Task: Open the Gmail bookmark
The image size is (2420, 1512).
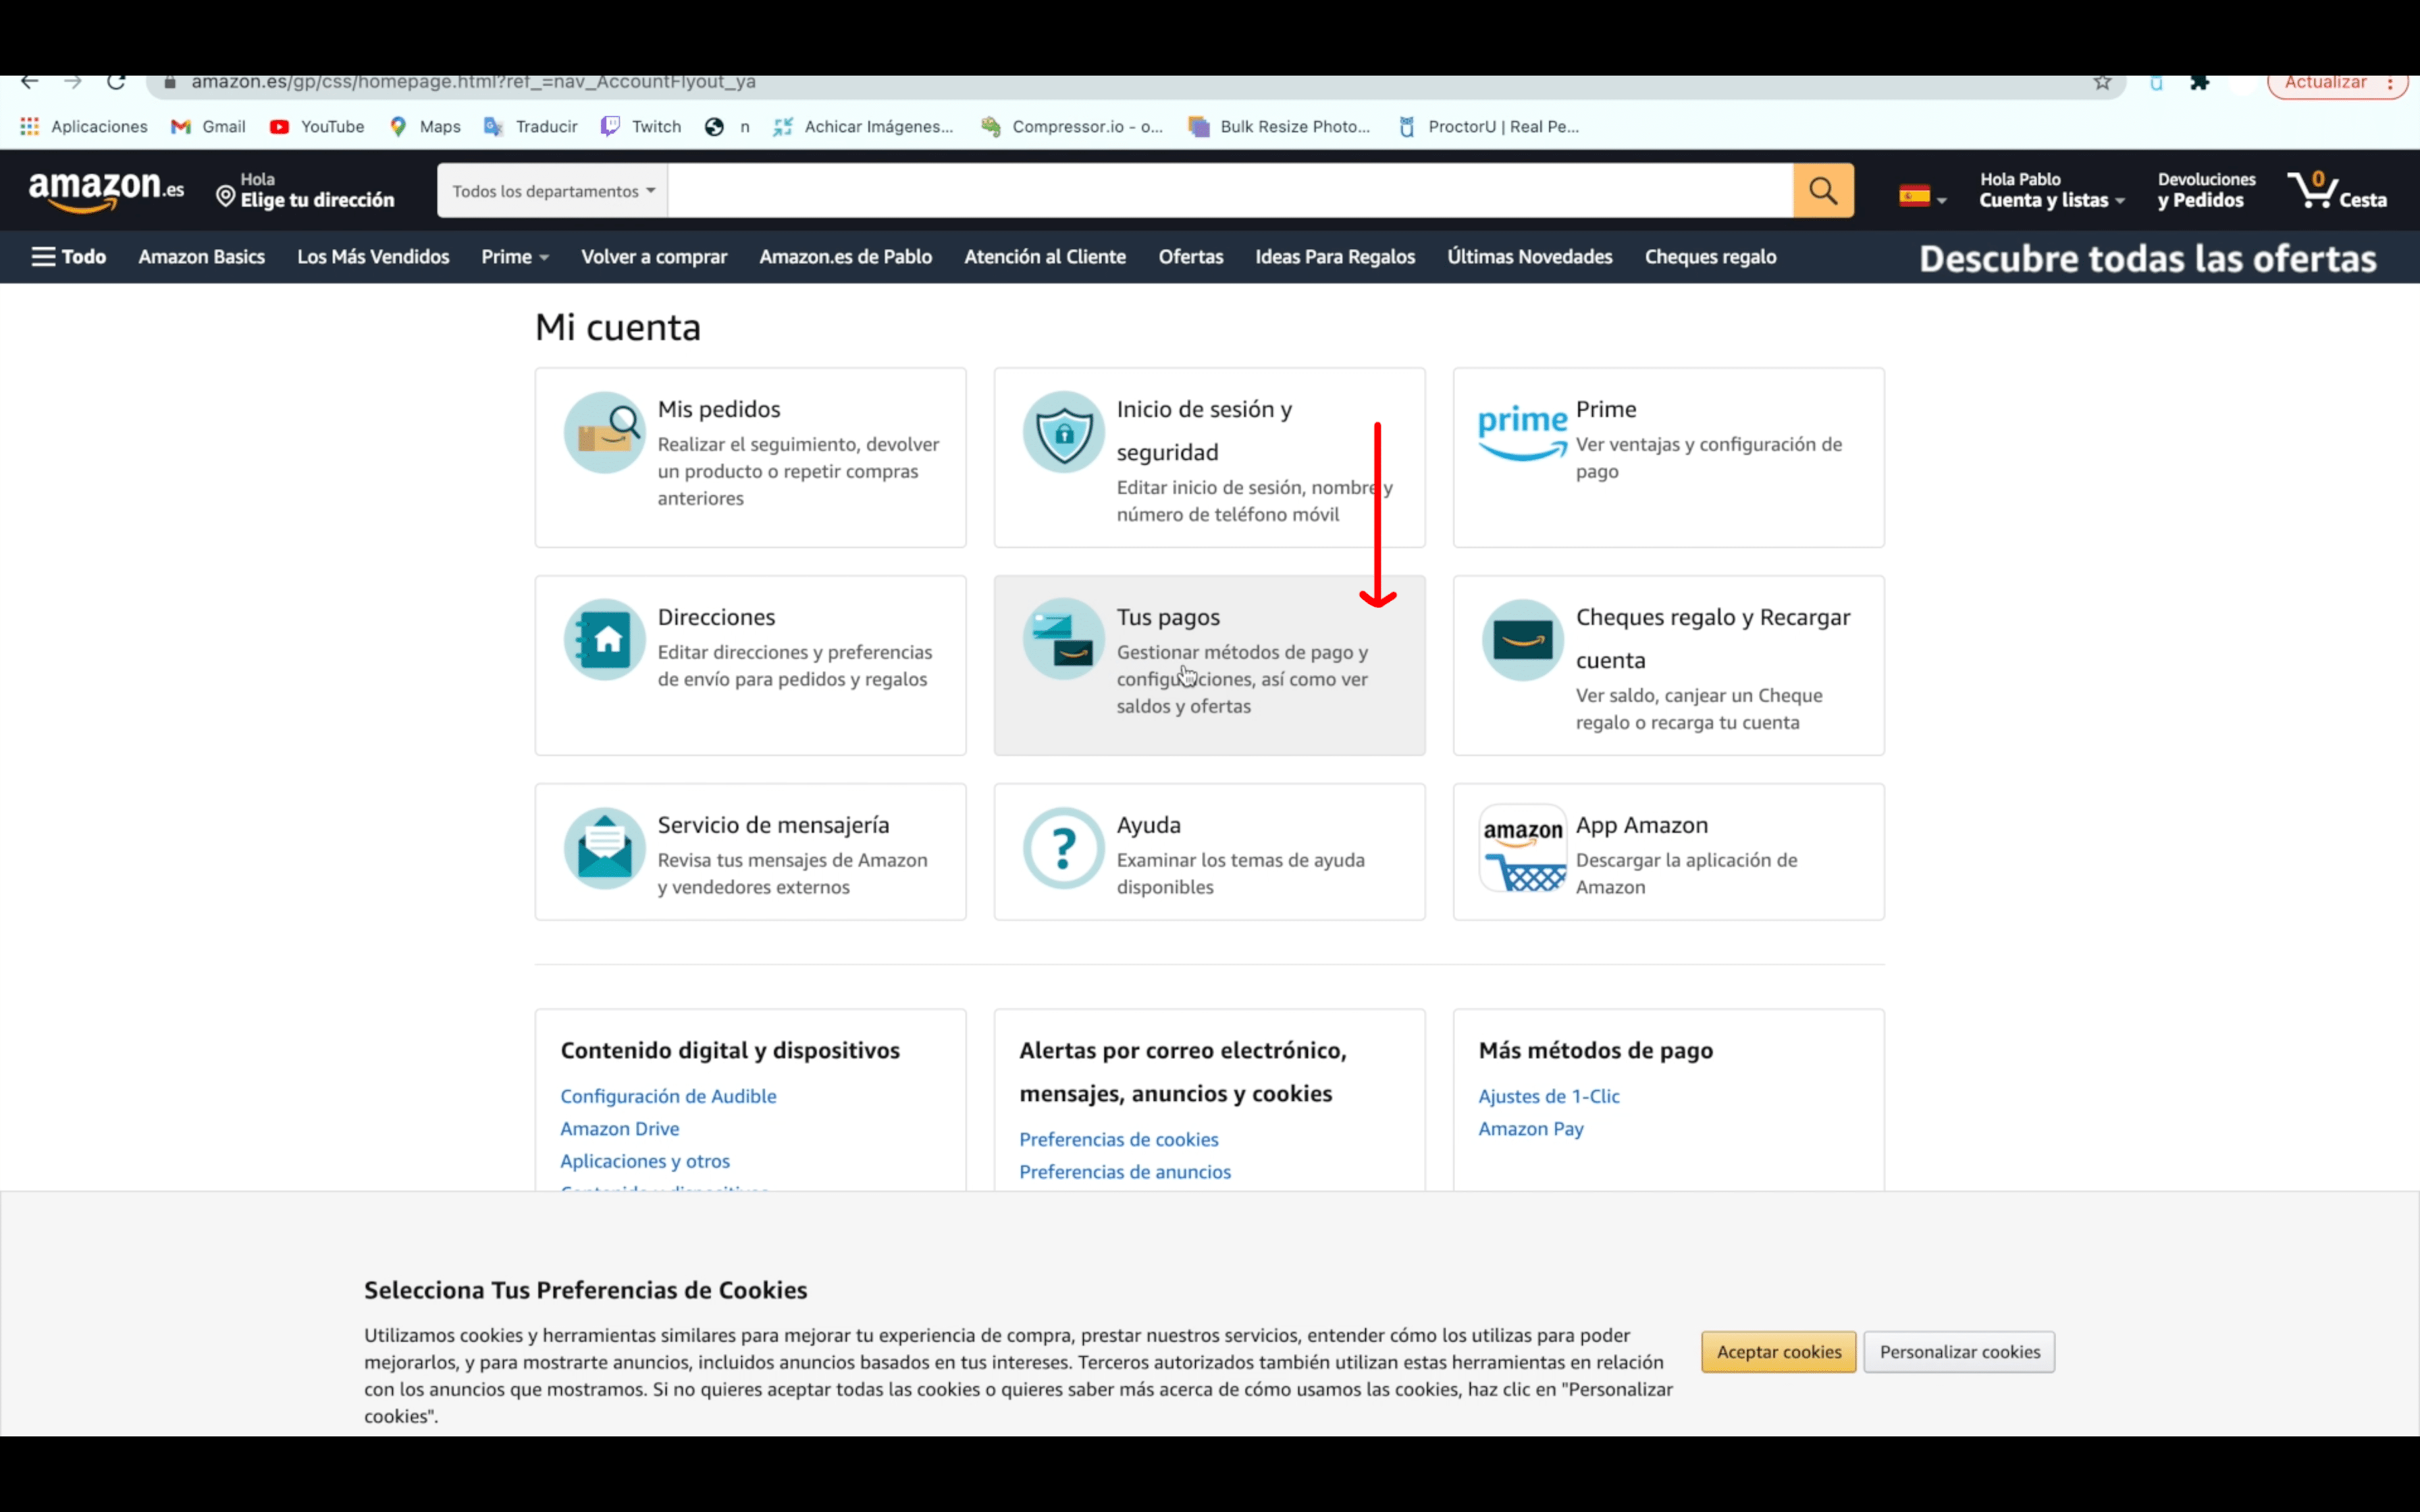Action: click(x=208, y=127)
